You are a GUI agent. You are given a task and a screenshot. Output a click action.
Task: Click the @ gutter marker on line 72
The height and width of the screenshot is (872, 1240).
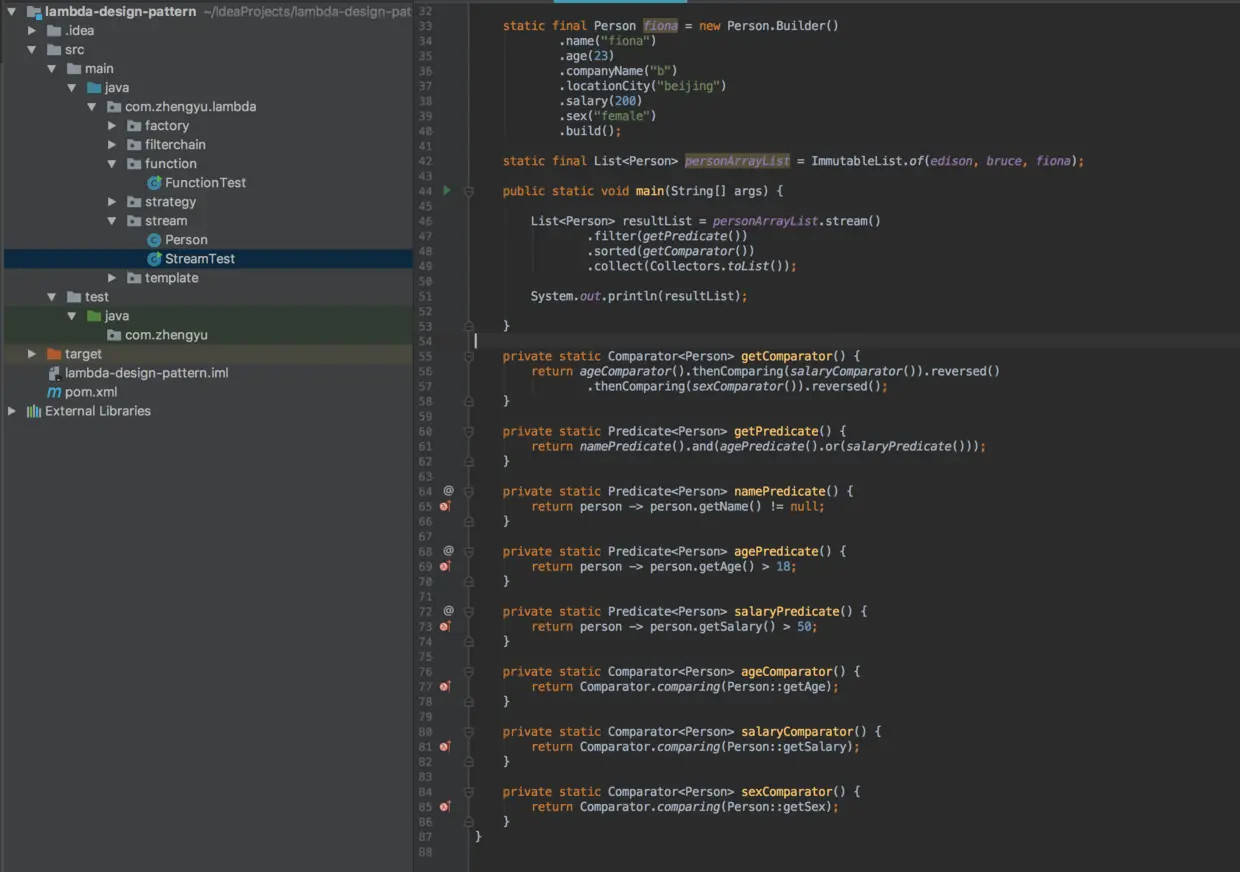[448, 611]
